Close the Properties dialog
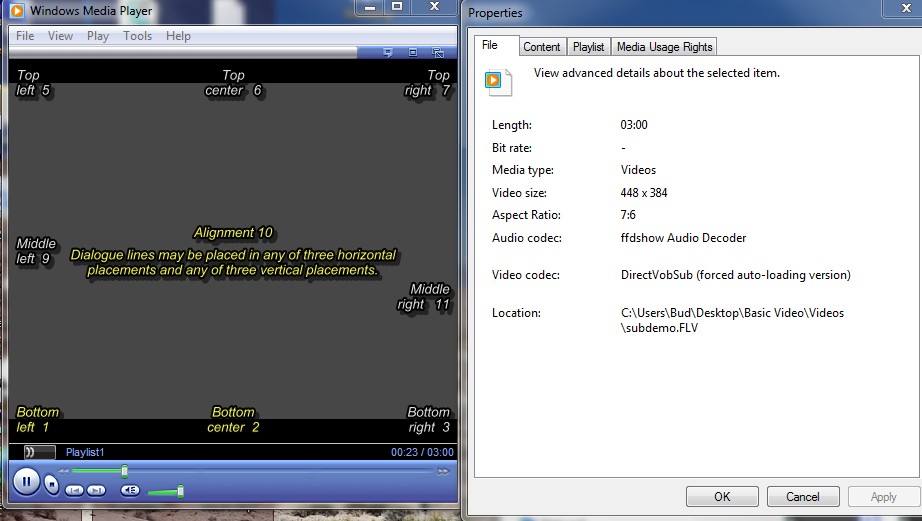This screenshot has width=922, height=521. click(x=906, y=8)
